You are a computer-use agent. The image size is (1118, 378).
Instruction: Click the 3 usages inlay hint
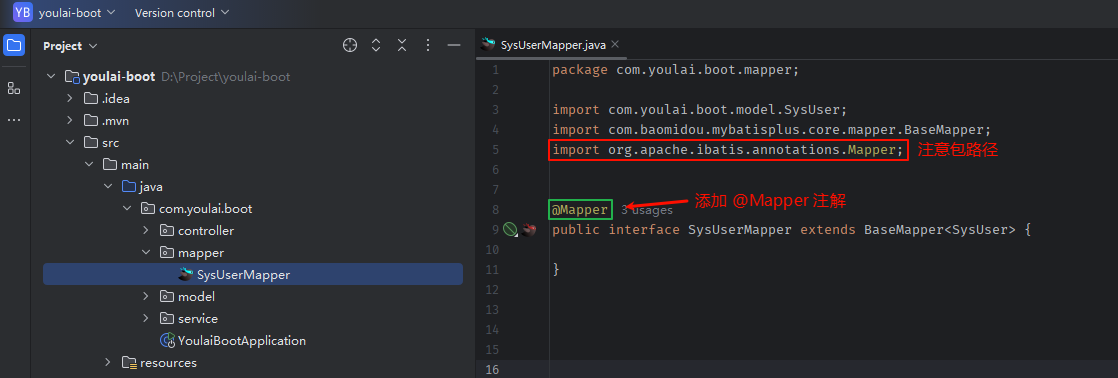(x=647, y=210)
